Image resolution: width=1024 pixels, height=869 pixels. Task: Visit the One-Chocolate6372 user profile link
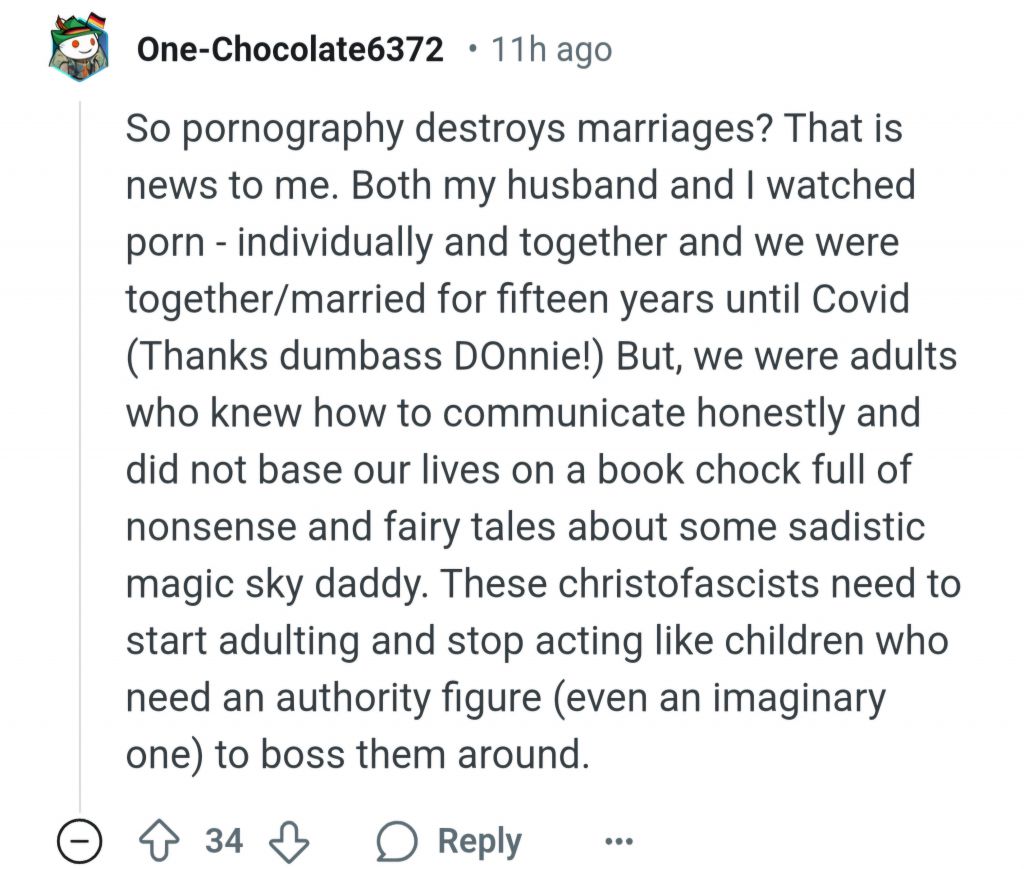tap(290, 50)
